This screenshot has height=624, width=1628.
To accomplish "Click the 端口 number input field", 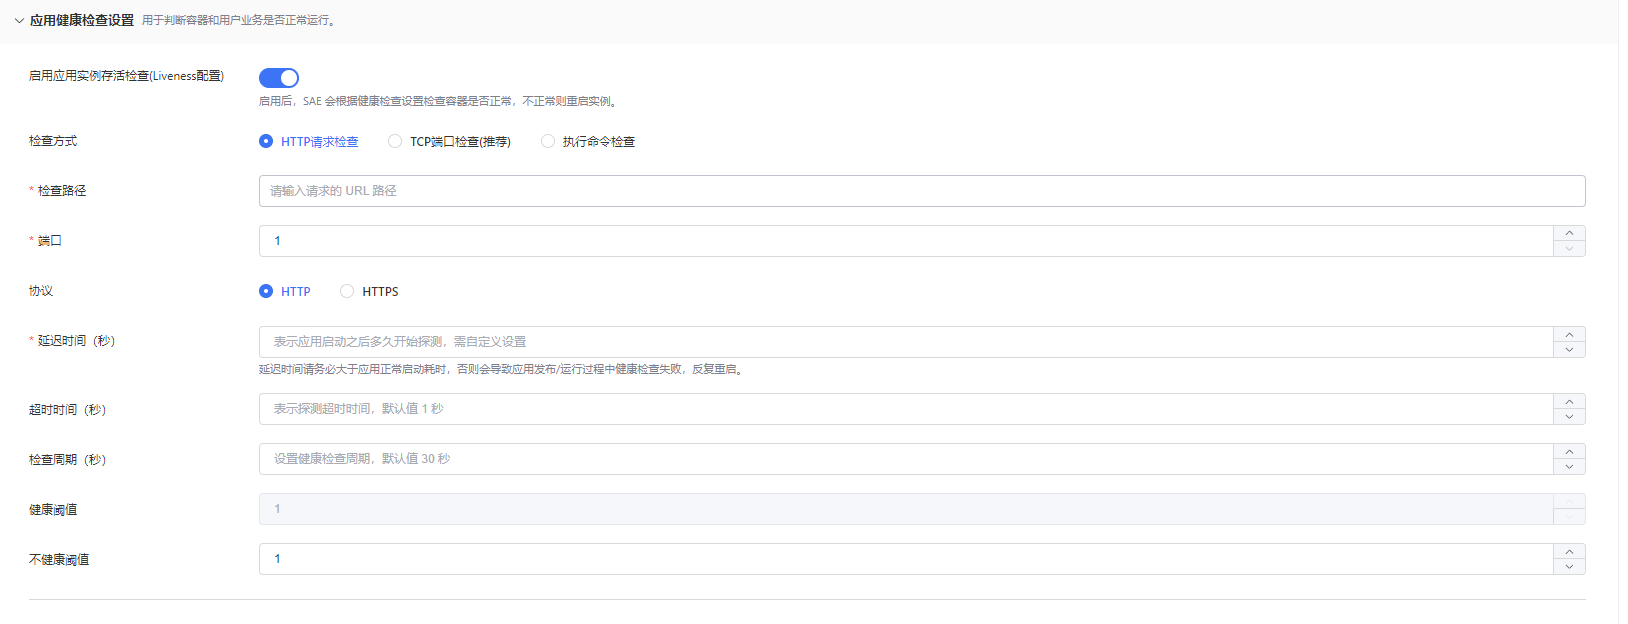I will point(905,241).
